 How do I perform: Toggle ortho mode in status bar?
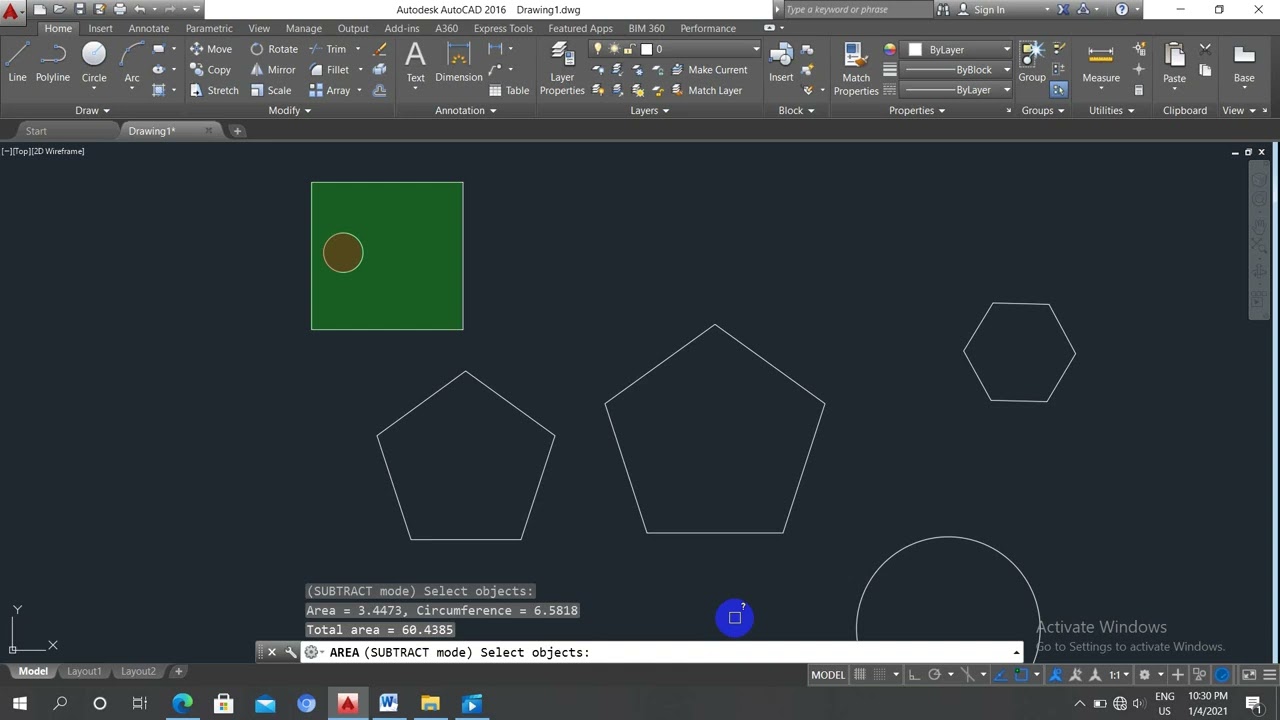(914, 675)
